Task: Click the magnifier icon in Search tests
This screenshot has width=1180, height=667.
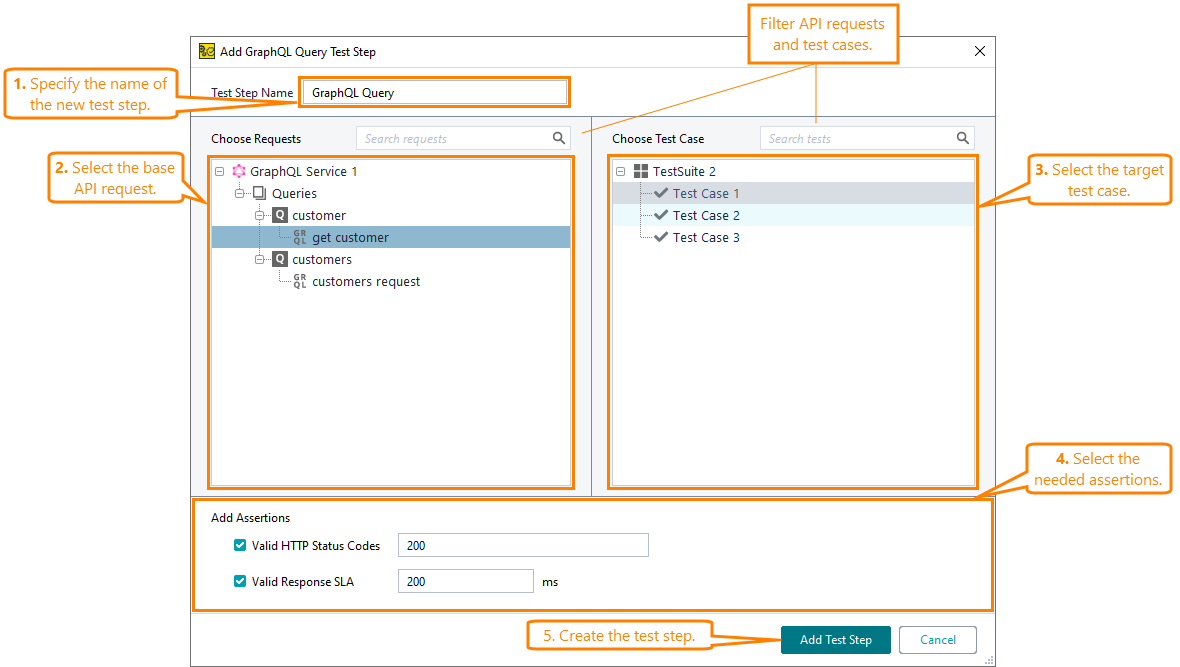Action: click(x=963, y=137)
